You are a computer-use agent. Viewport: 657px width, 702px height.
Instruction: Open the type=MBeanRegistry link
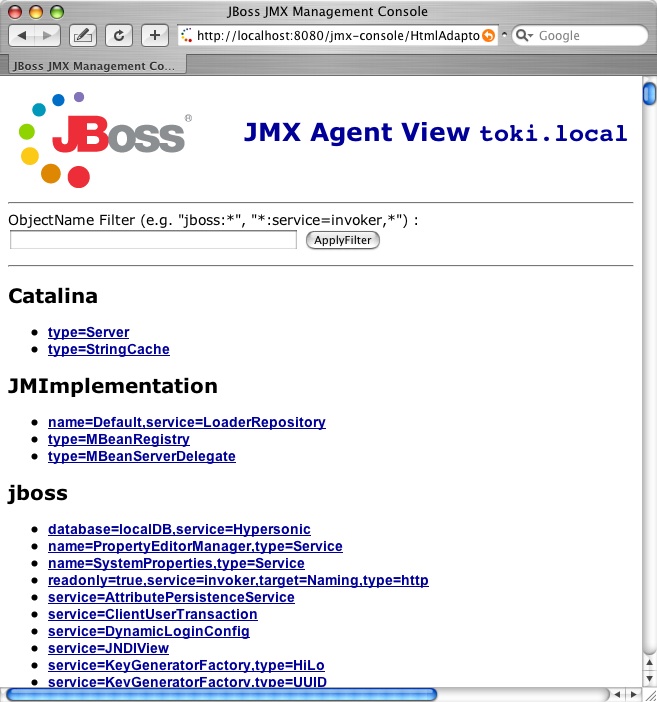tap(119, 439)
